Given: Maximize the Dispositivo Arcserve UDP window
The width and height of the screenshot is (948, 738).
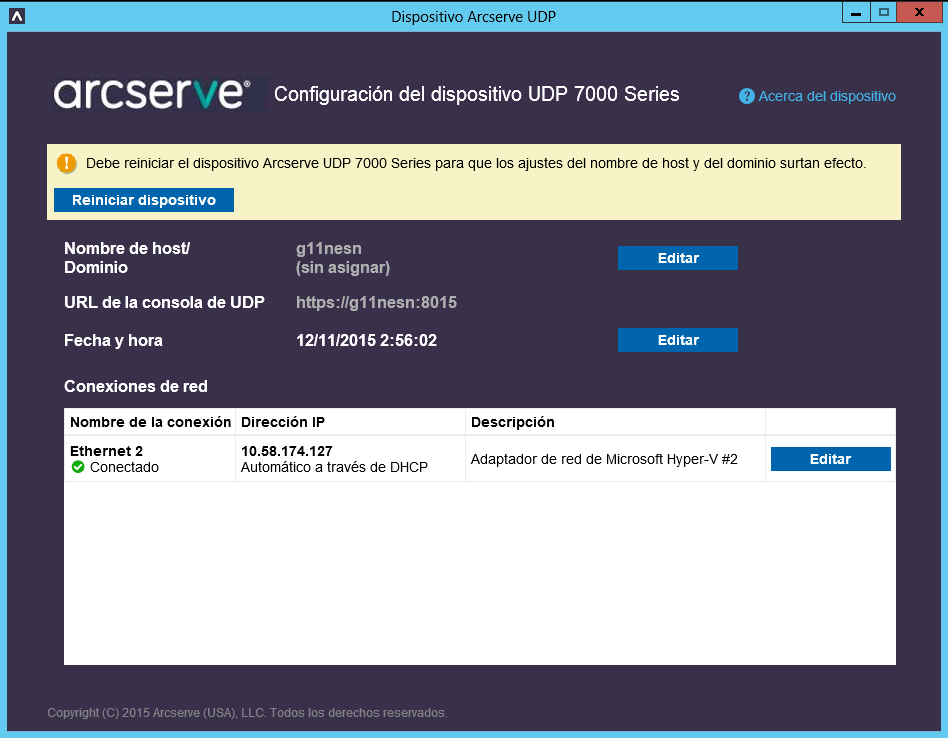Looking at the screenshot, I should tap(884, 12).
